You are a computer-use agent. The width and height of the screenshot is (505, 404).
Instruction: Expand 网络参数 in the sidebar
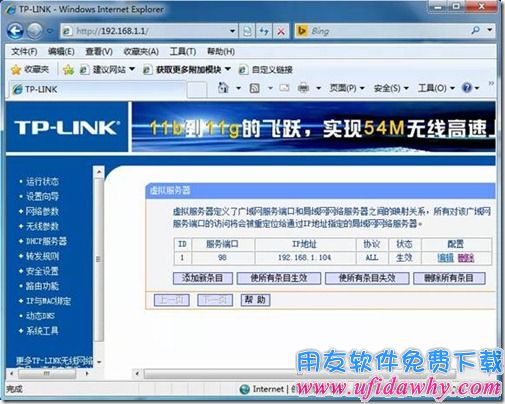click(42, 211)
